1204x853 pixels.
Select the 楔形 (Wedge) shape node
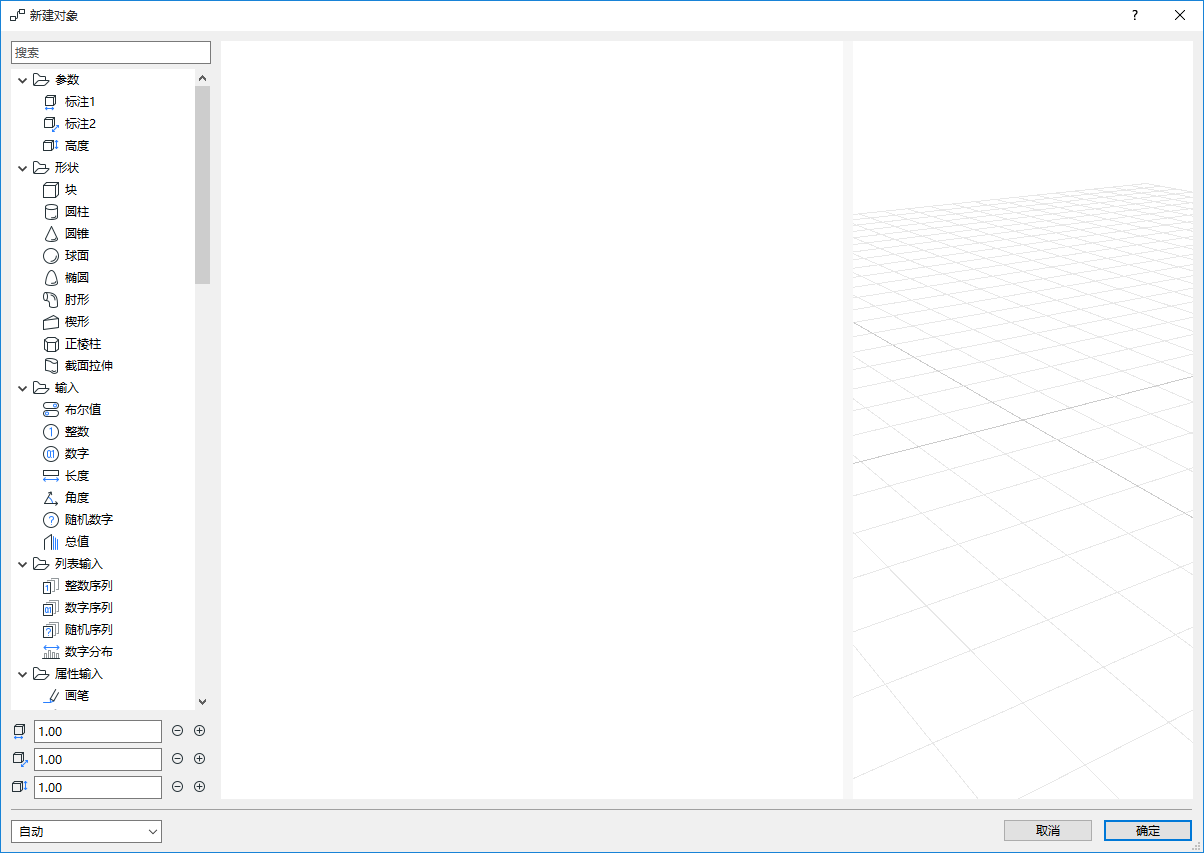pos(73,321)
